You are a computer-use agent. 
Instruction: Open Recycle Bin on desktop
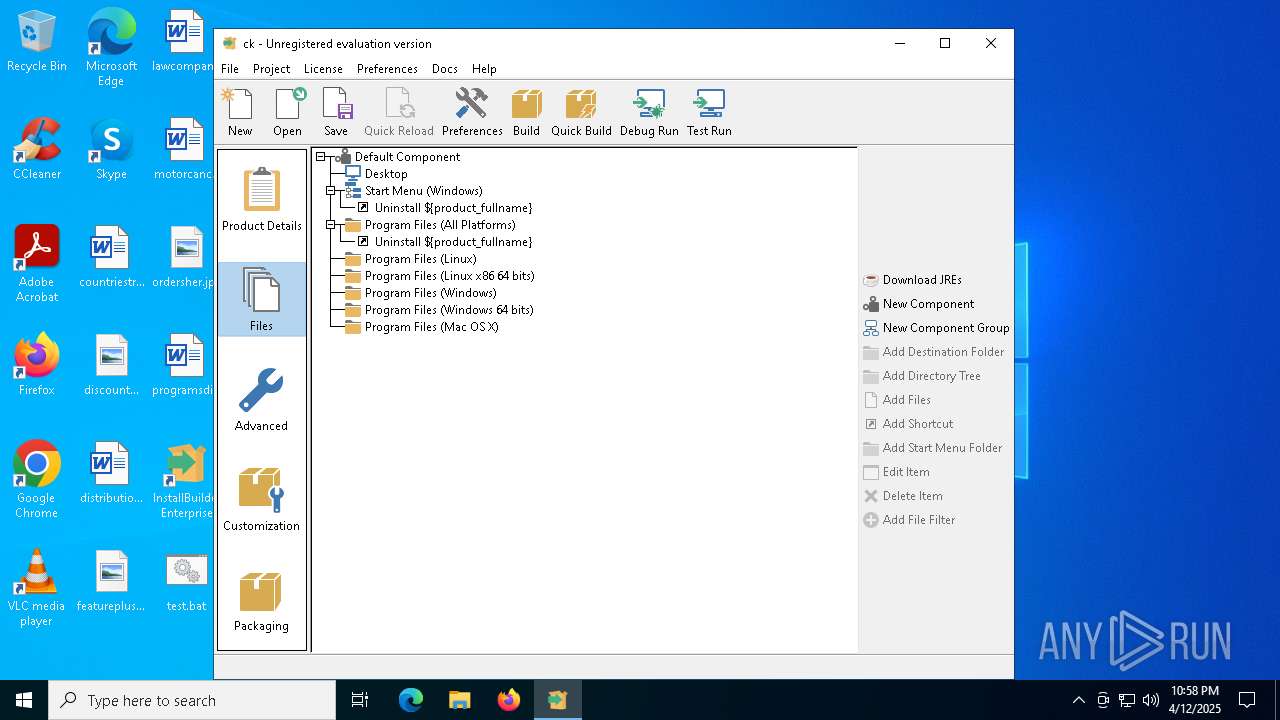point(37,42)
